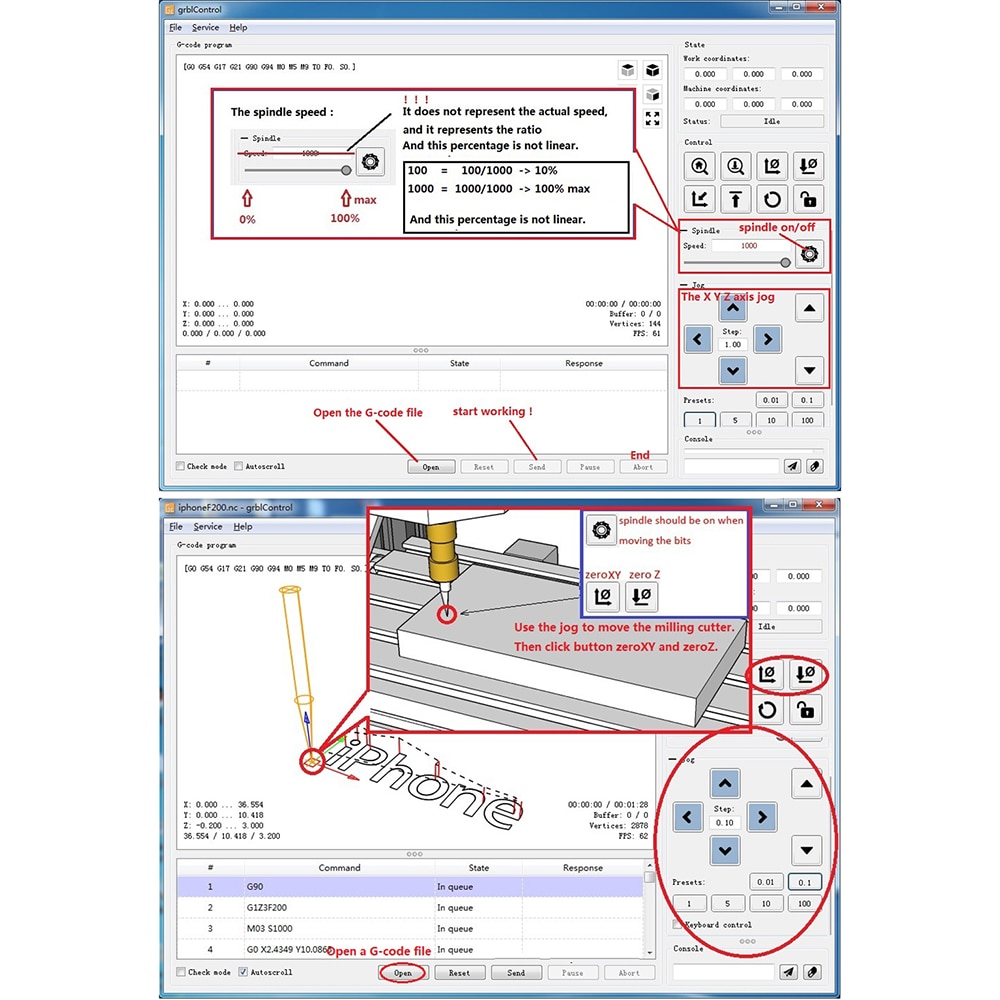The height and width of the screenshot is (1000, 1000).
Task: Click spindle speed slider in top window
Action: click(737, 262)
